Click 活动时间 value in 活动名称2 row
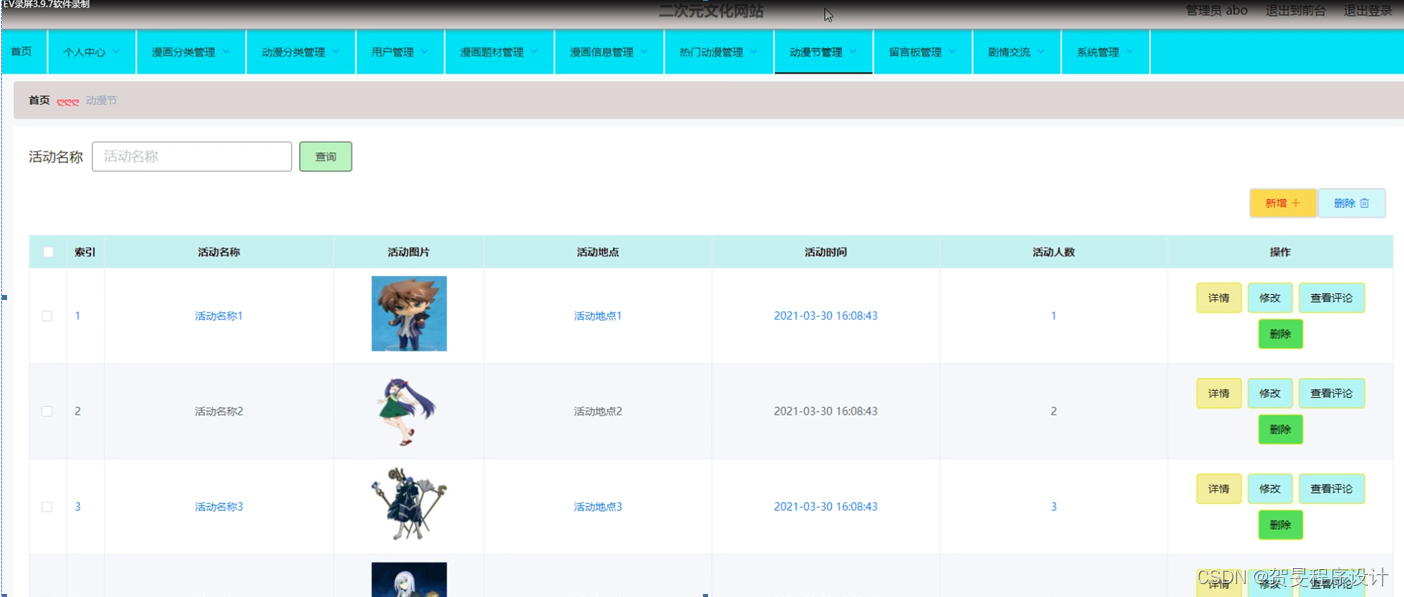The image size is (1404, 597). tap(826, 411)
